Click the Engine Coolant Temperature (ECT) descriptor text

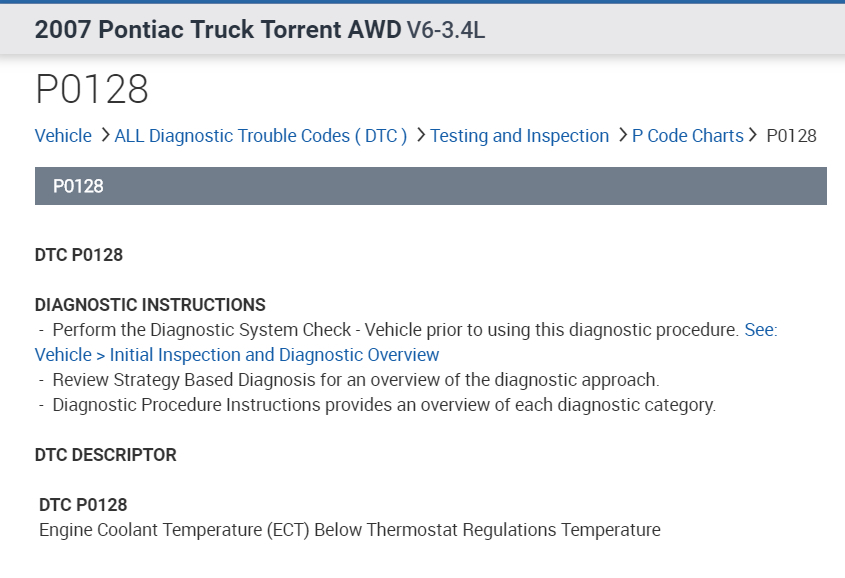tap(350, 530)
